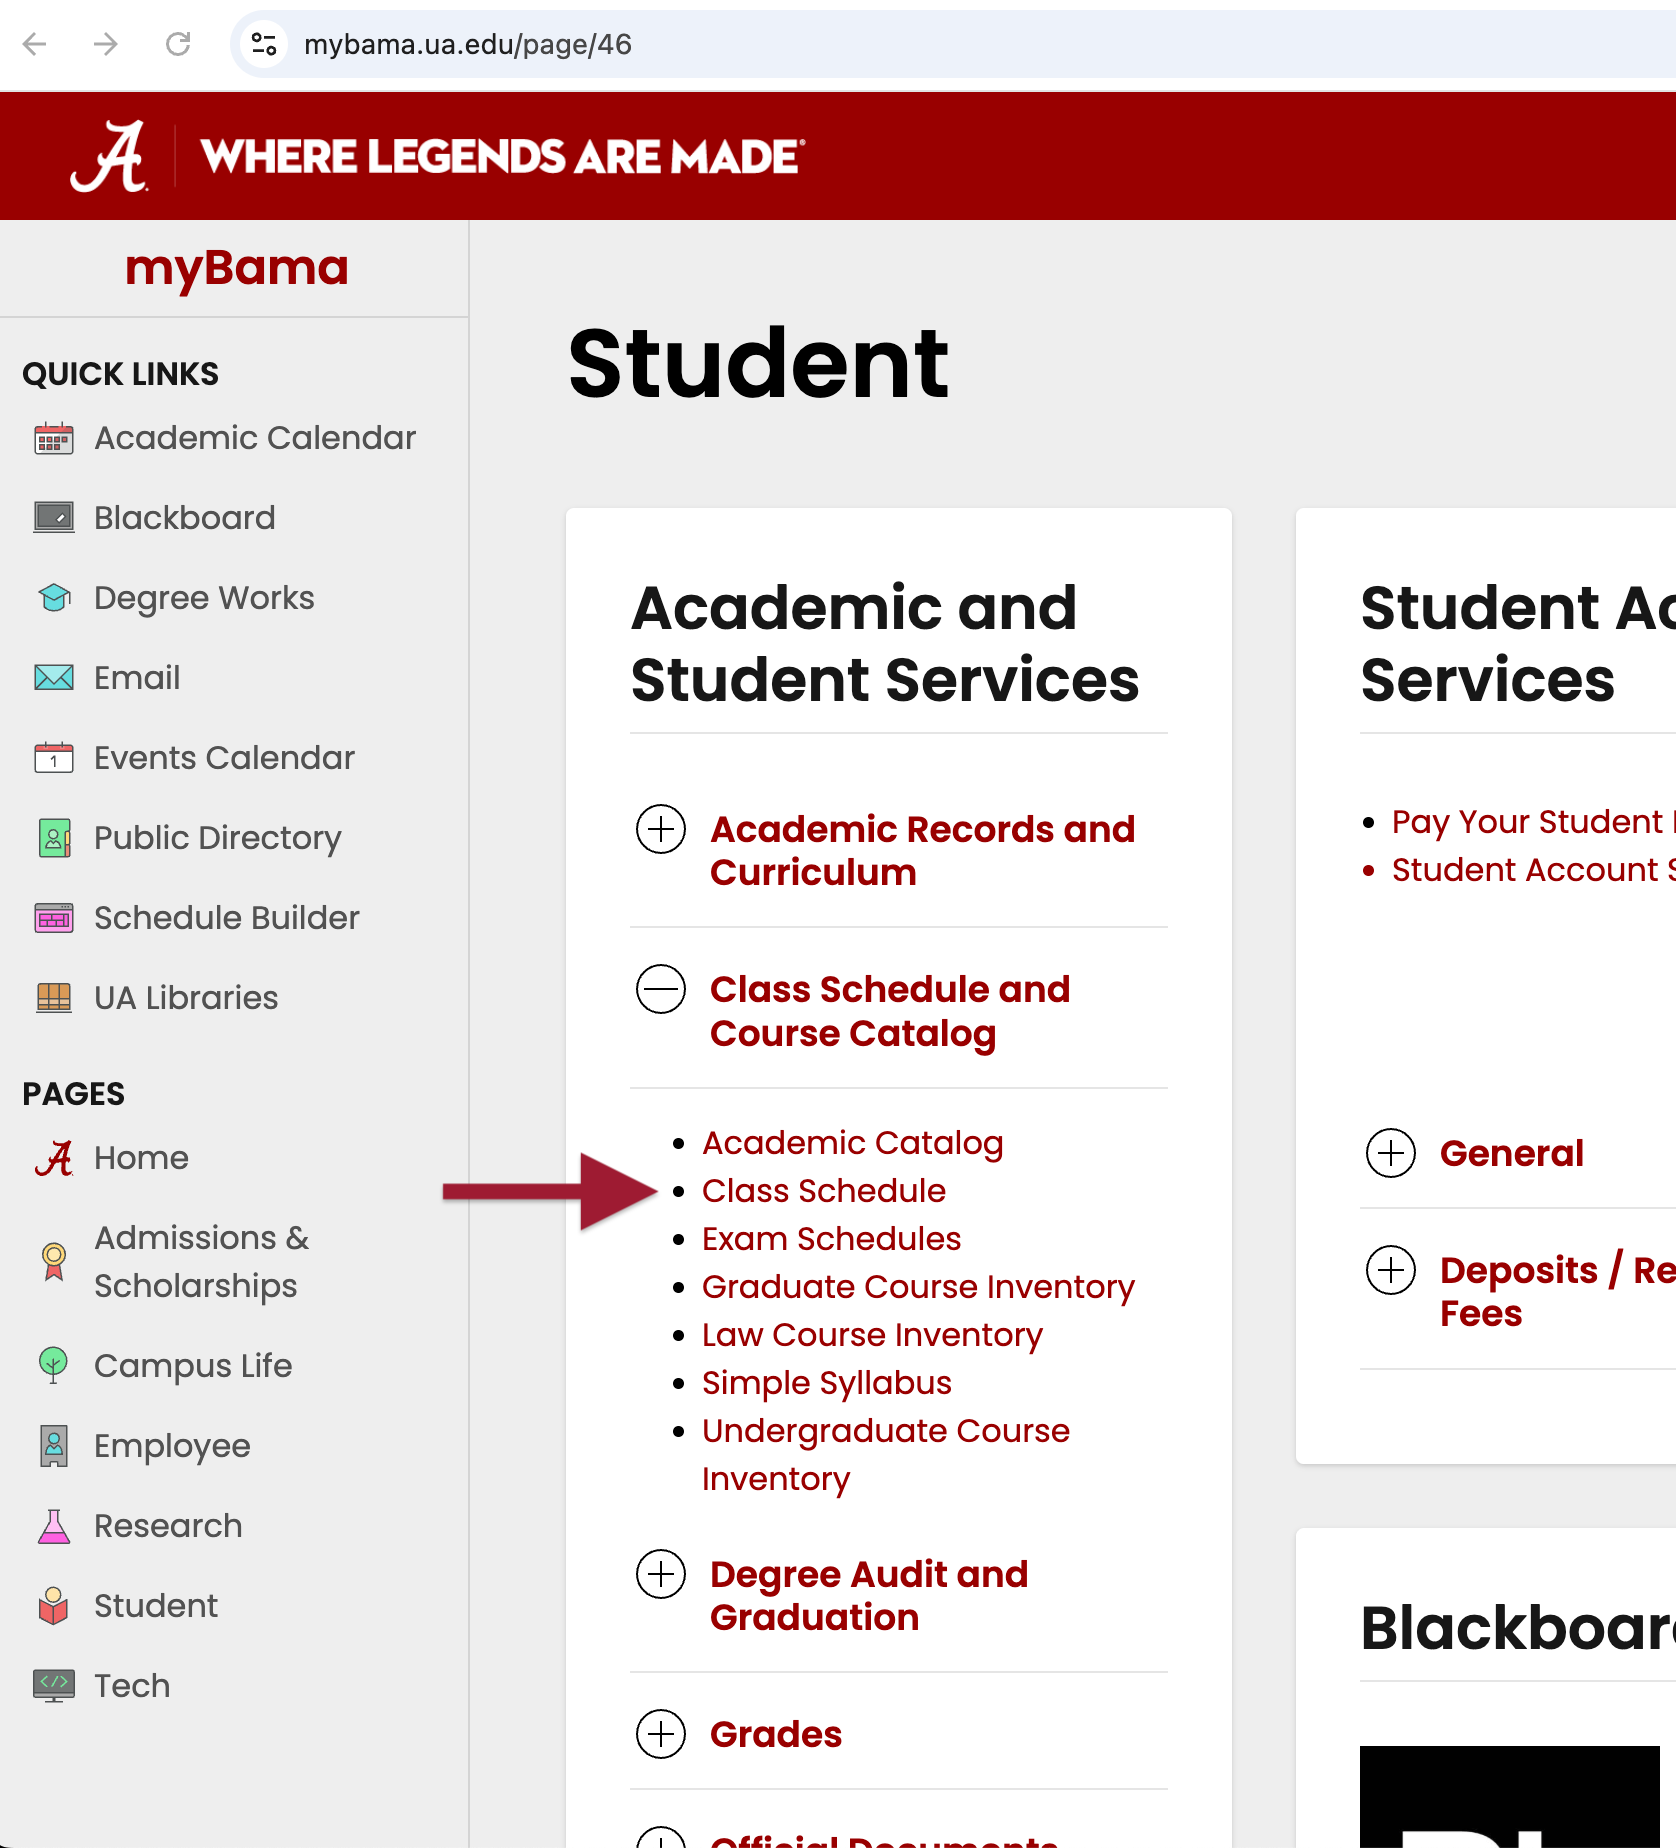Open the Tech page label
This screenshot has width=1676, height=1848.
132,1686
